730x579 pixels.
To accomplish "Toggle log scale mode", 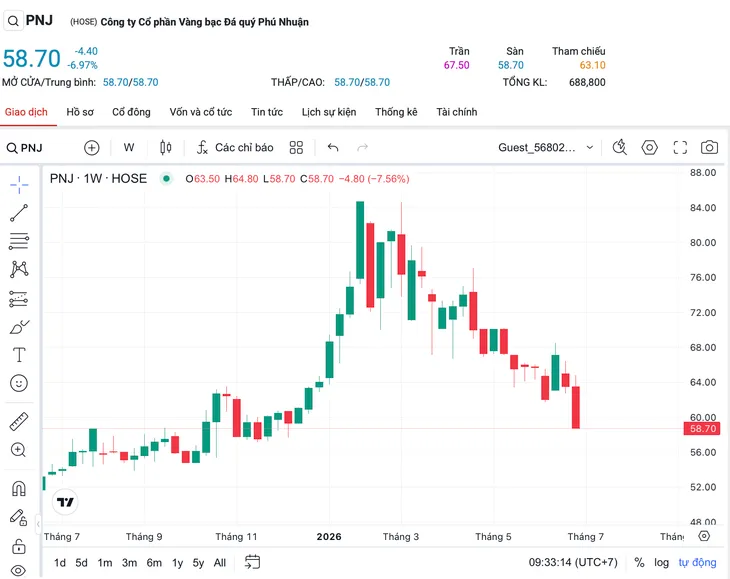I will click(x=661, y=563).
